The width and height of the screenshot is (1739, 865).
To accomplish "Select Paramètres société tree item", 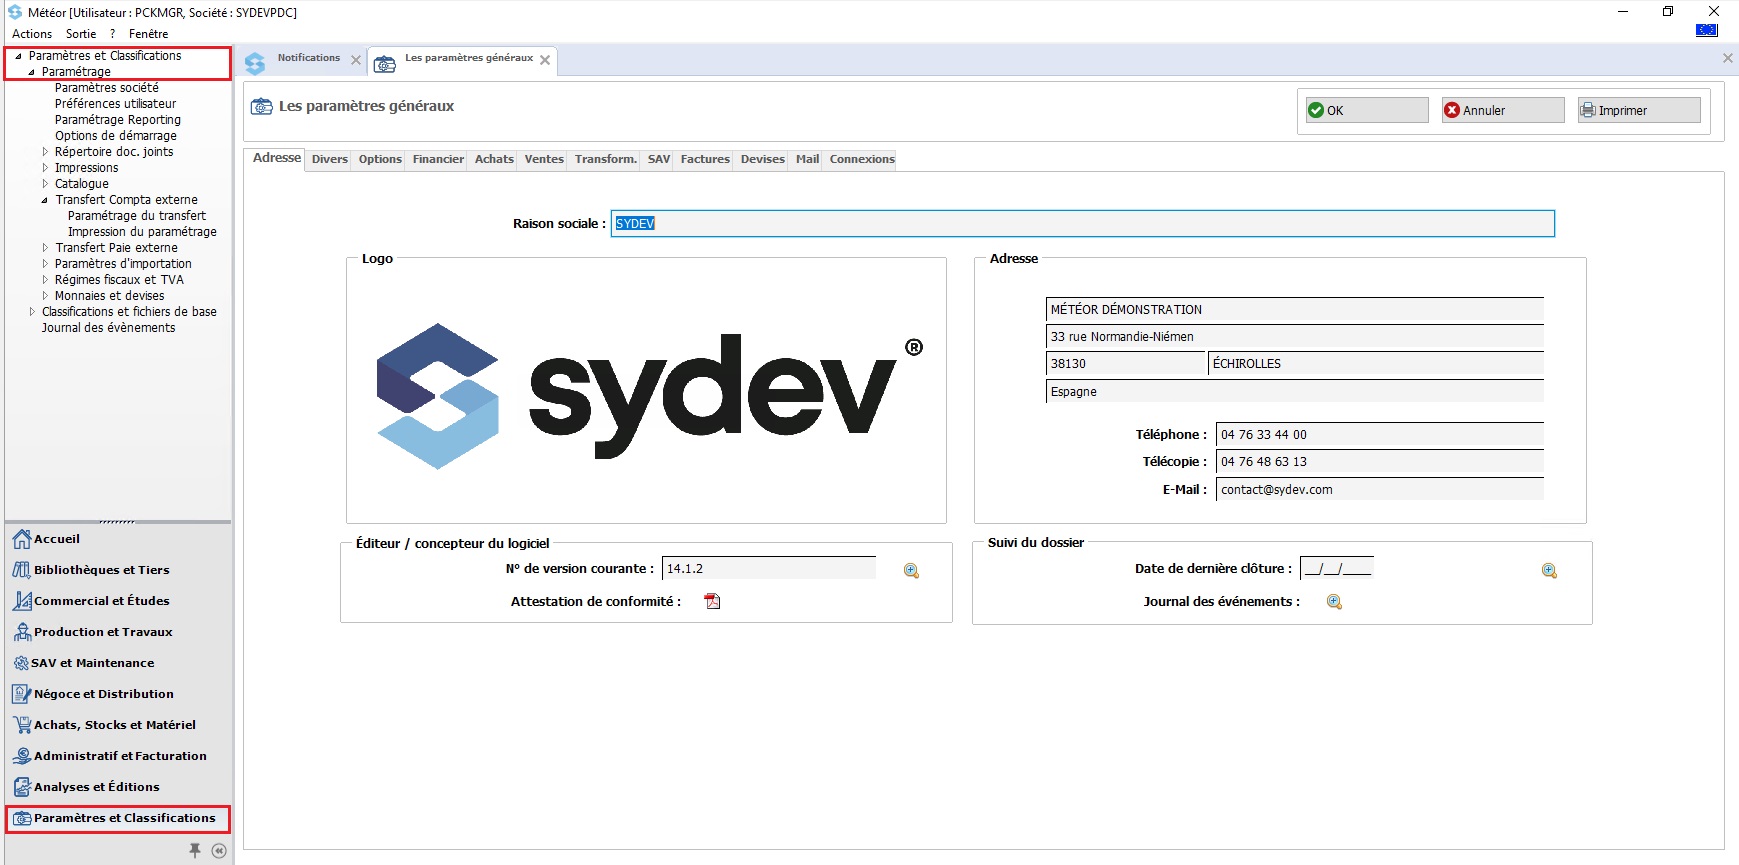I will [107, 88].
